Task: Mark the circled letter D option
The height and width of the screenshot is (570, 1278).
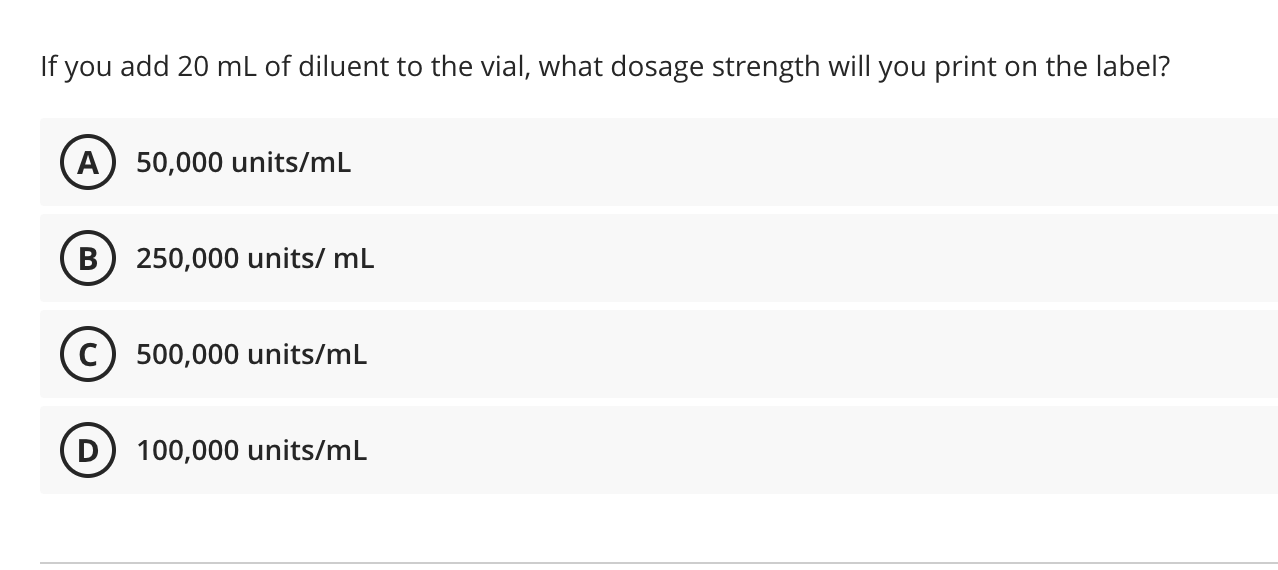Action: tap(88, 451)
